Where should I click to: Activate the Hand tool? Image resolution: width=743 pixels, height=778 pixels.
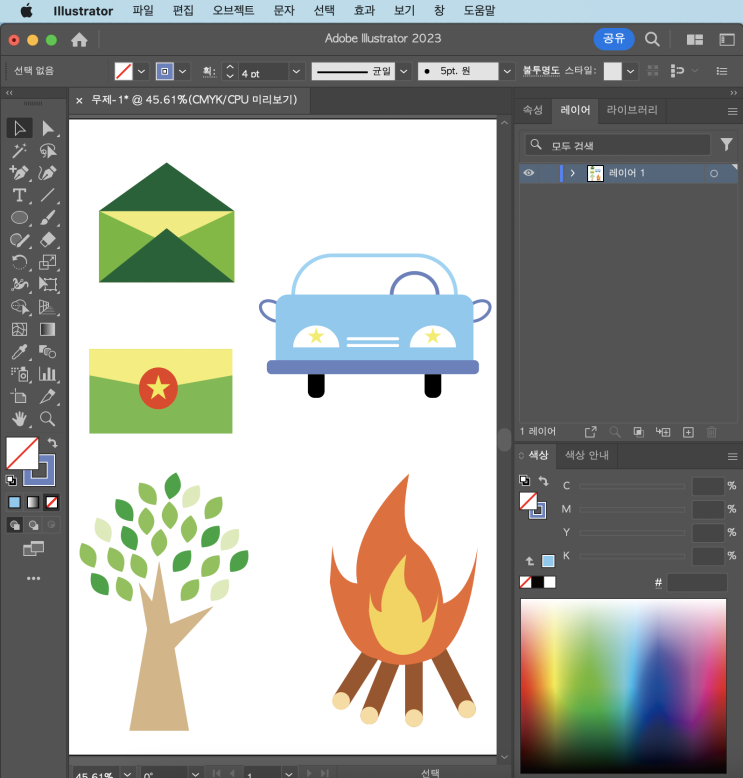click(x=19, y=419)
